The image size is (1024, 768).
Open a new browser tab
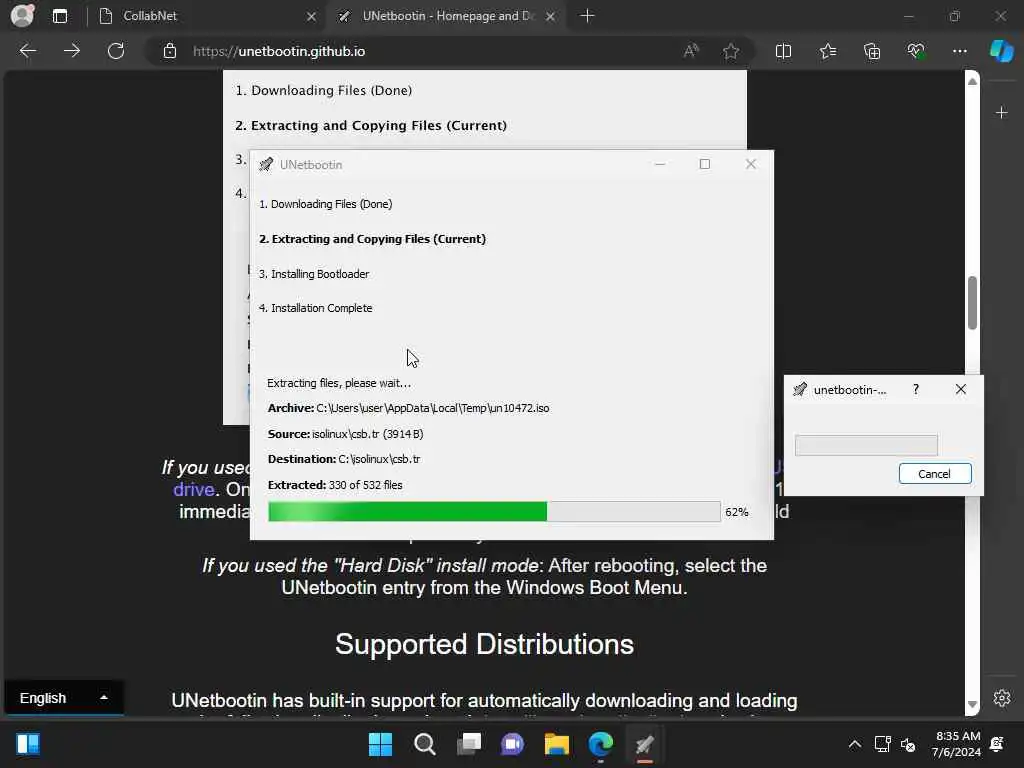[587, 16]
